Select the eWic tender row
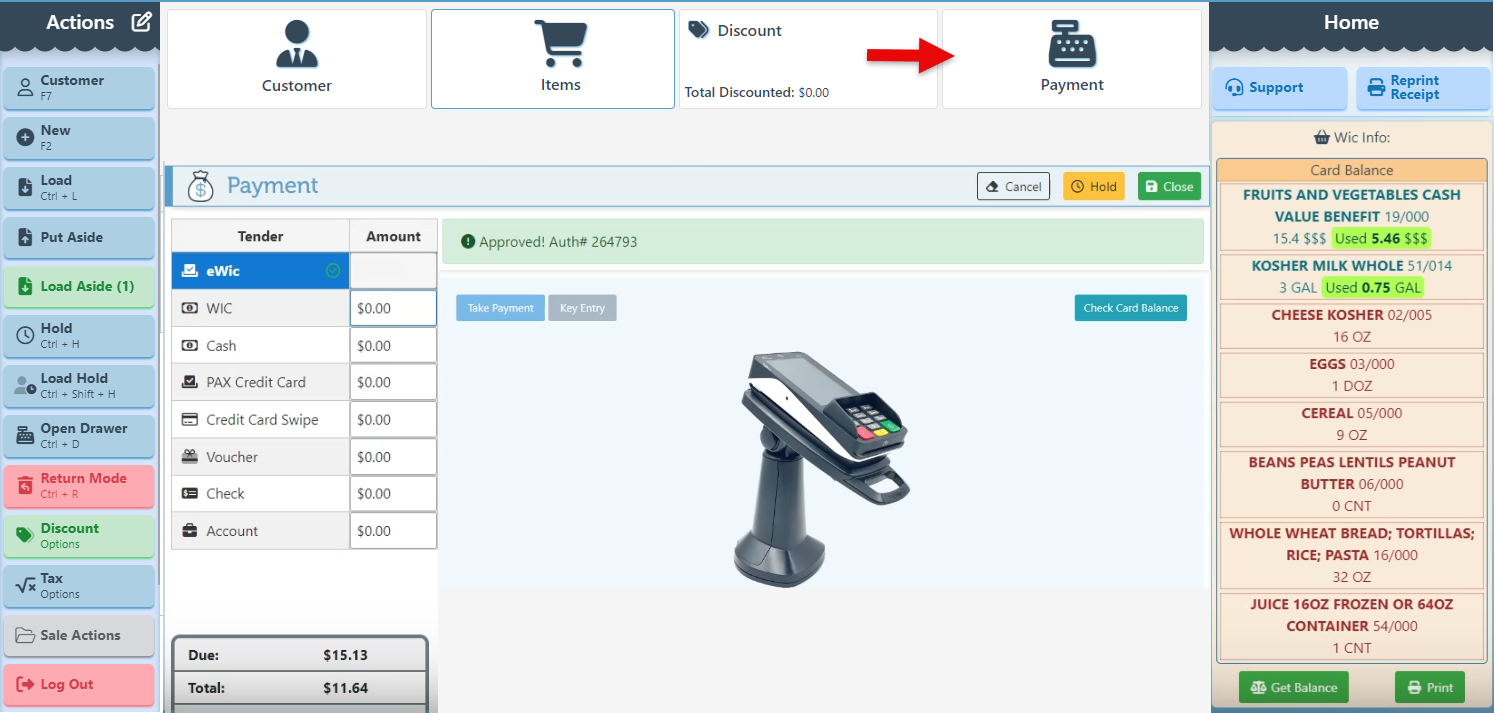The width and height of the screenshot is (1495, 713). (260, 271)
